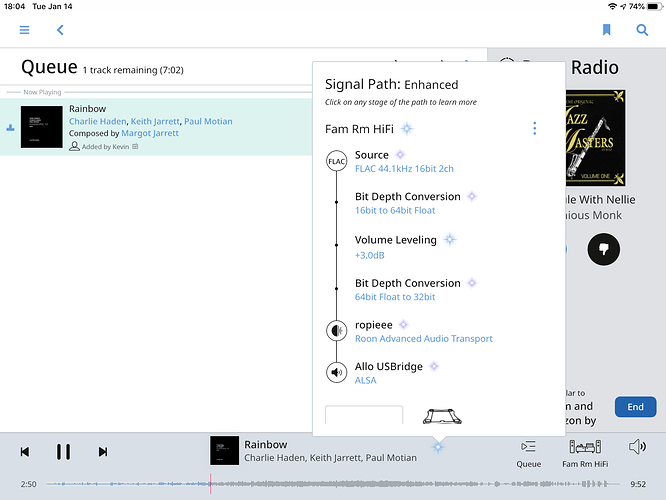
Task: Open artist link Keith Jarrett
Action: (x=155, y=121)
